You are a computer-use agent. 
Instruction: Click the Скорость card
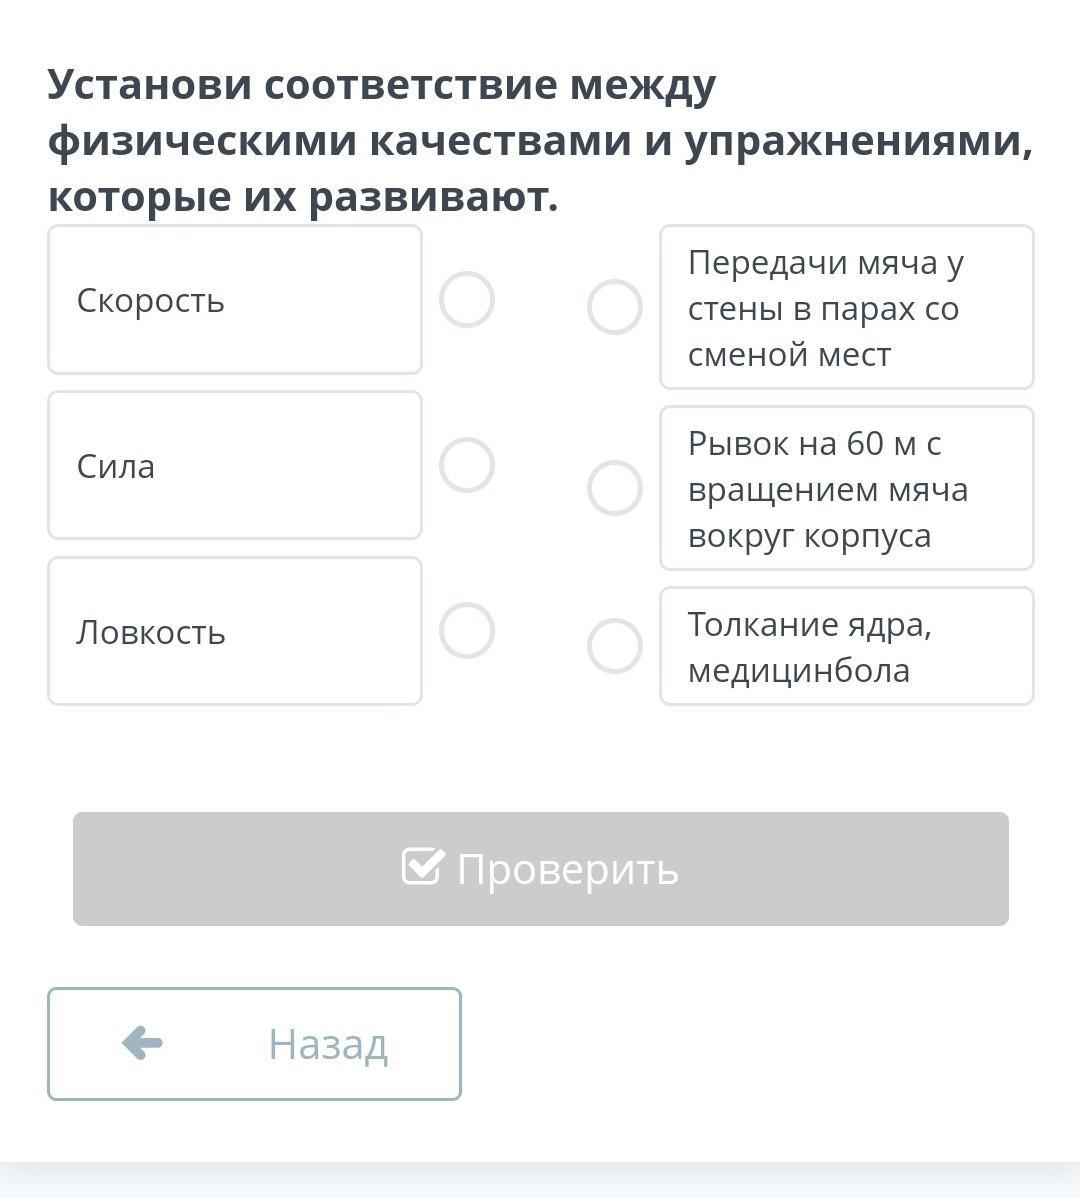(x=235, y=300)
